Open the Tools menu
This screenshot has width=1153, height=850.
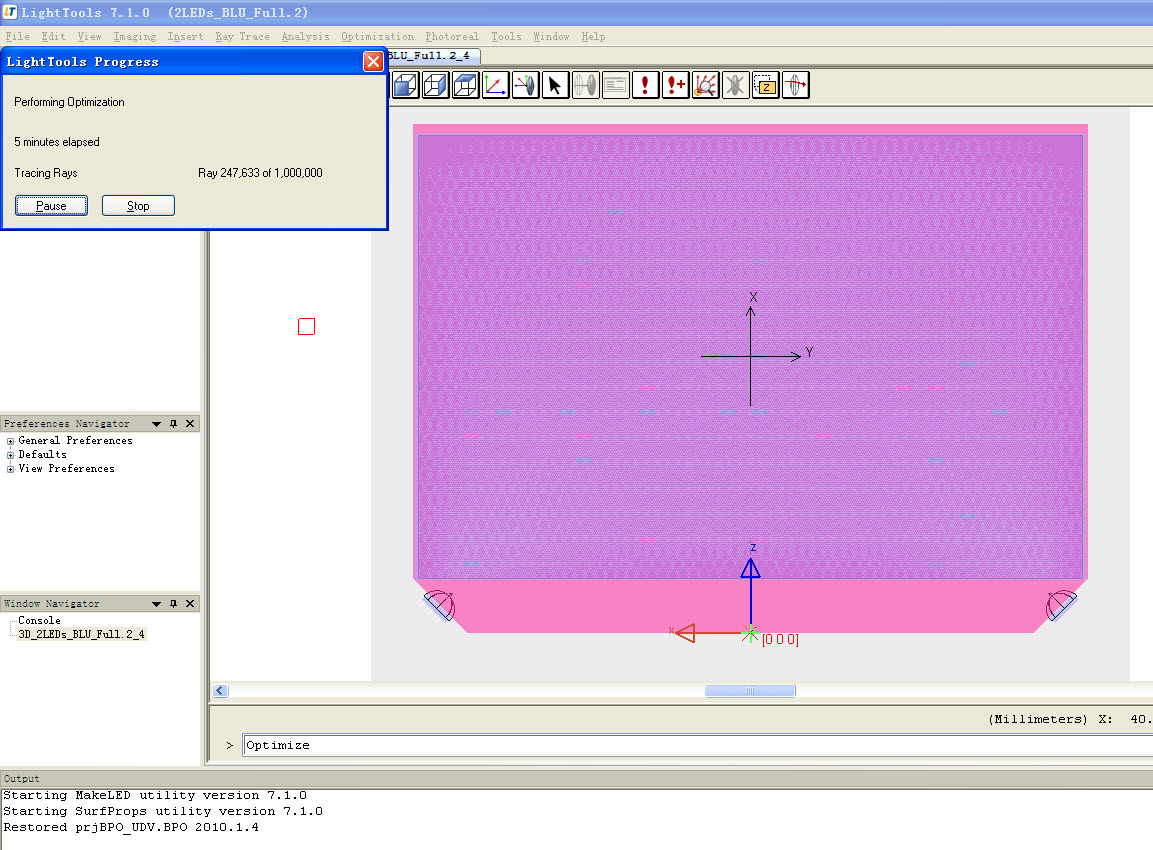[506, 36]
